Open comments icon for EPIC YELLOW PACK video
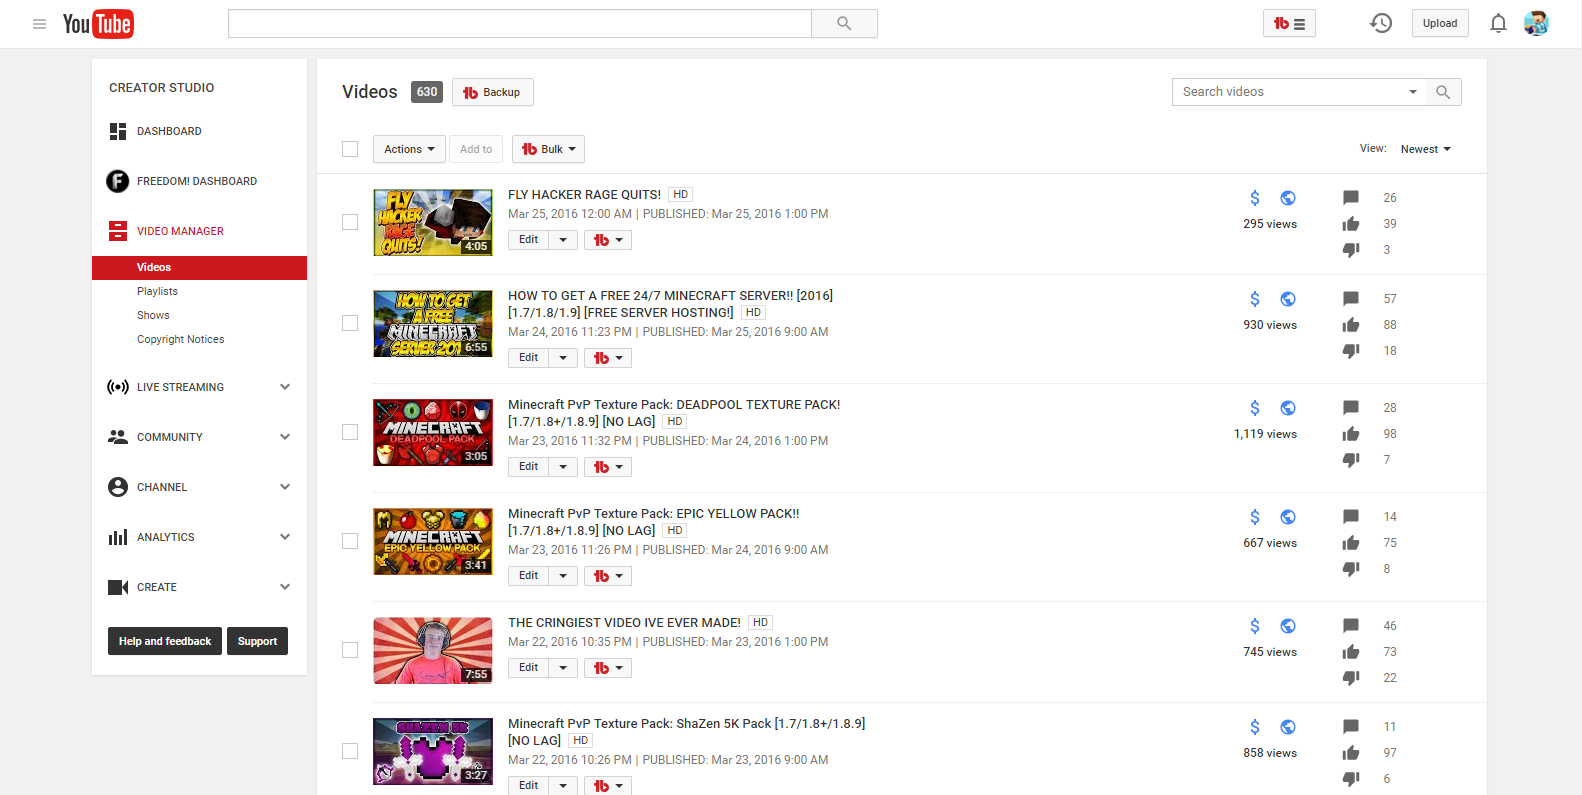Image resolution: width=1582 pixels, height=795 pixels. click(1351, 517)
